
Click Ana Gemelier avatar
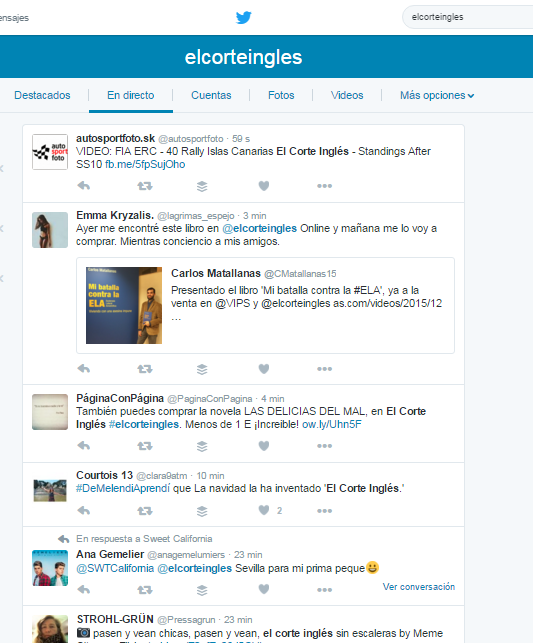[50, 568]
